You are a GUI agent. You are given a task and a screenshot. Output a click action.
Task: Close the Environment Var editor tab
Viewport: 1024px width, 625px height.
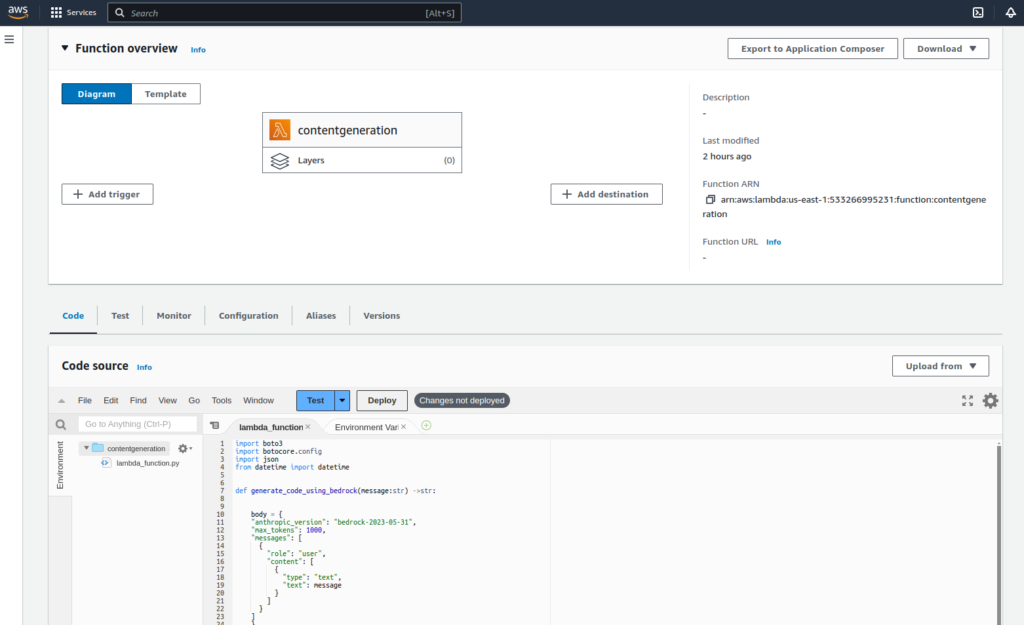404,426
